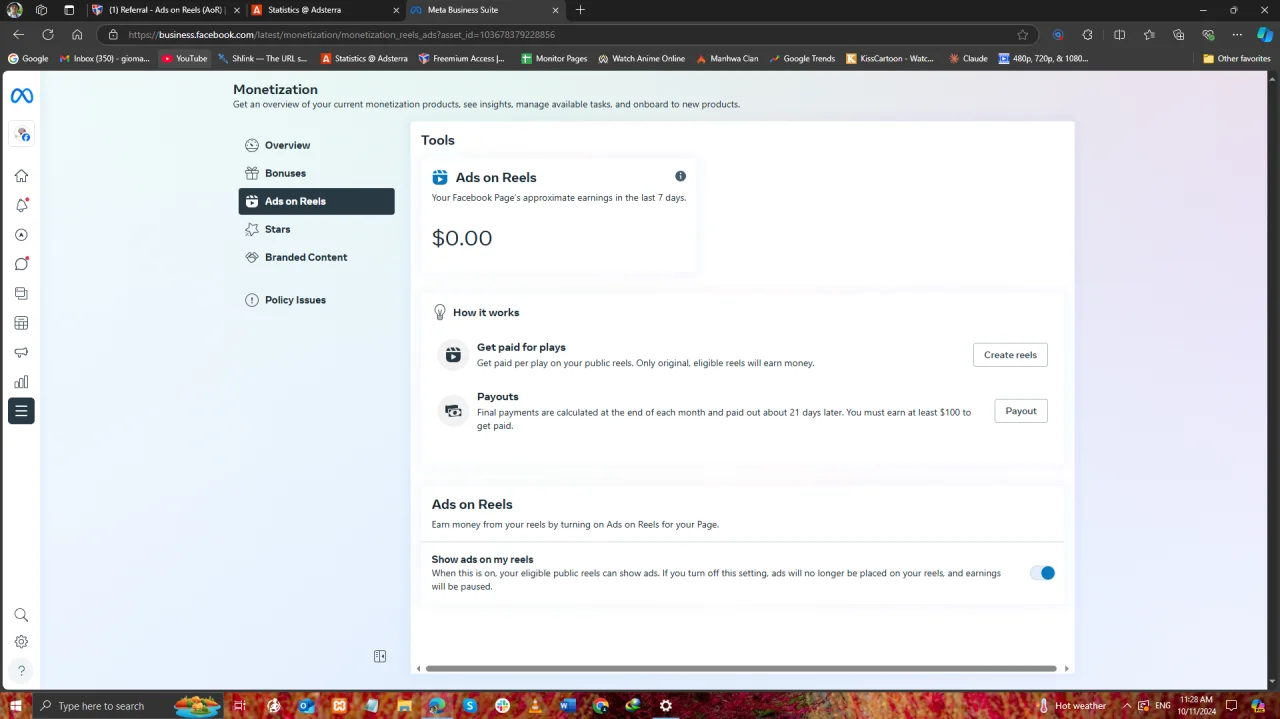Open the Planner table-grid icon
Image resolution: width=1280 pixels, height=719 pixels.
(x=21, y=323)
